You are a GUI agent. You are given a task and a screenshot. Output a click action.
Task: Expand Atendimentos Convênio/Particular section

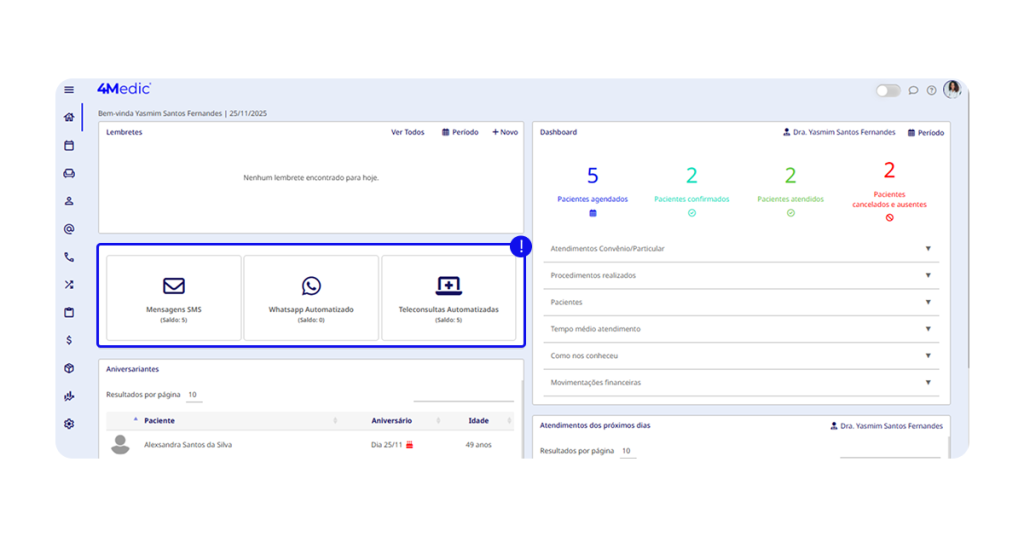741,248
